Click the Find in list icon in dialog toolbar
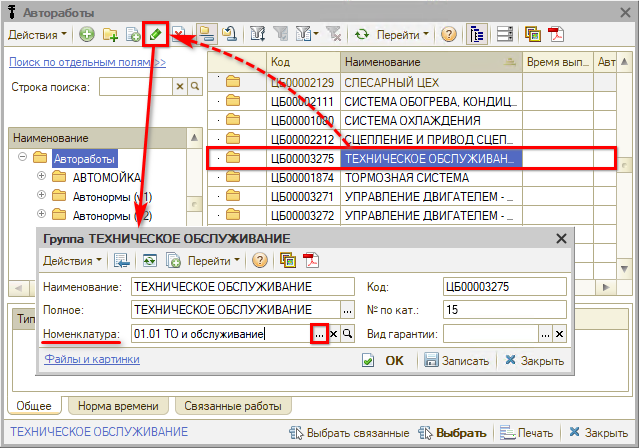Screen dimensions: 639x448 121,260
